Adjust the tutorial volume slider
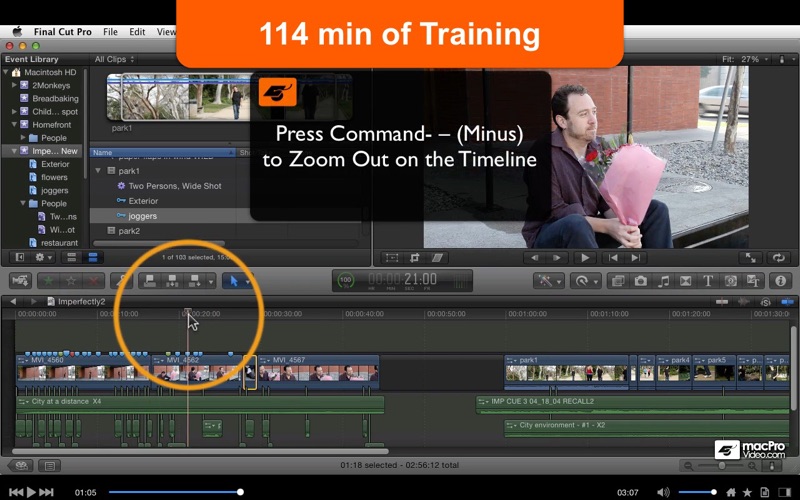 click(697, 492)
